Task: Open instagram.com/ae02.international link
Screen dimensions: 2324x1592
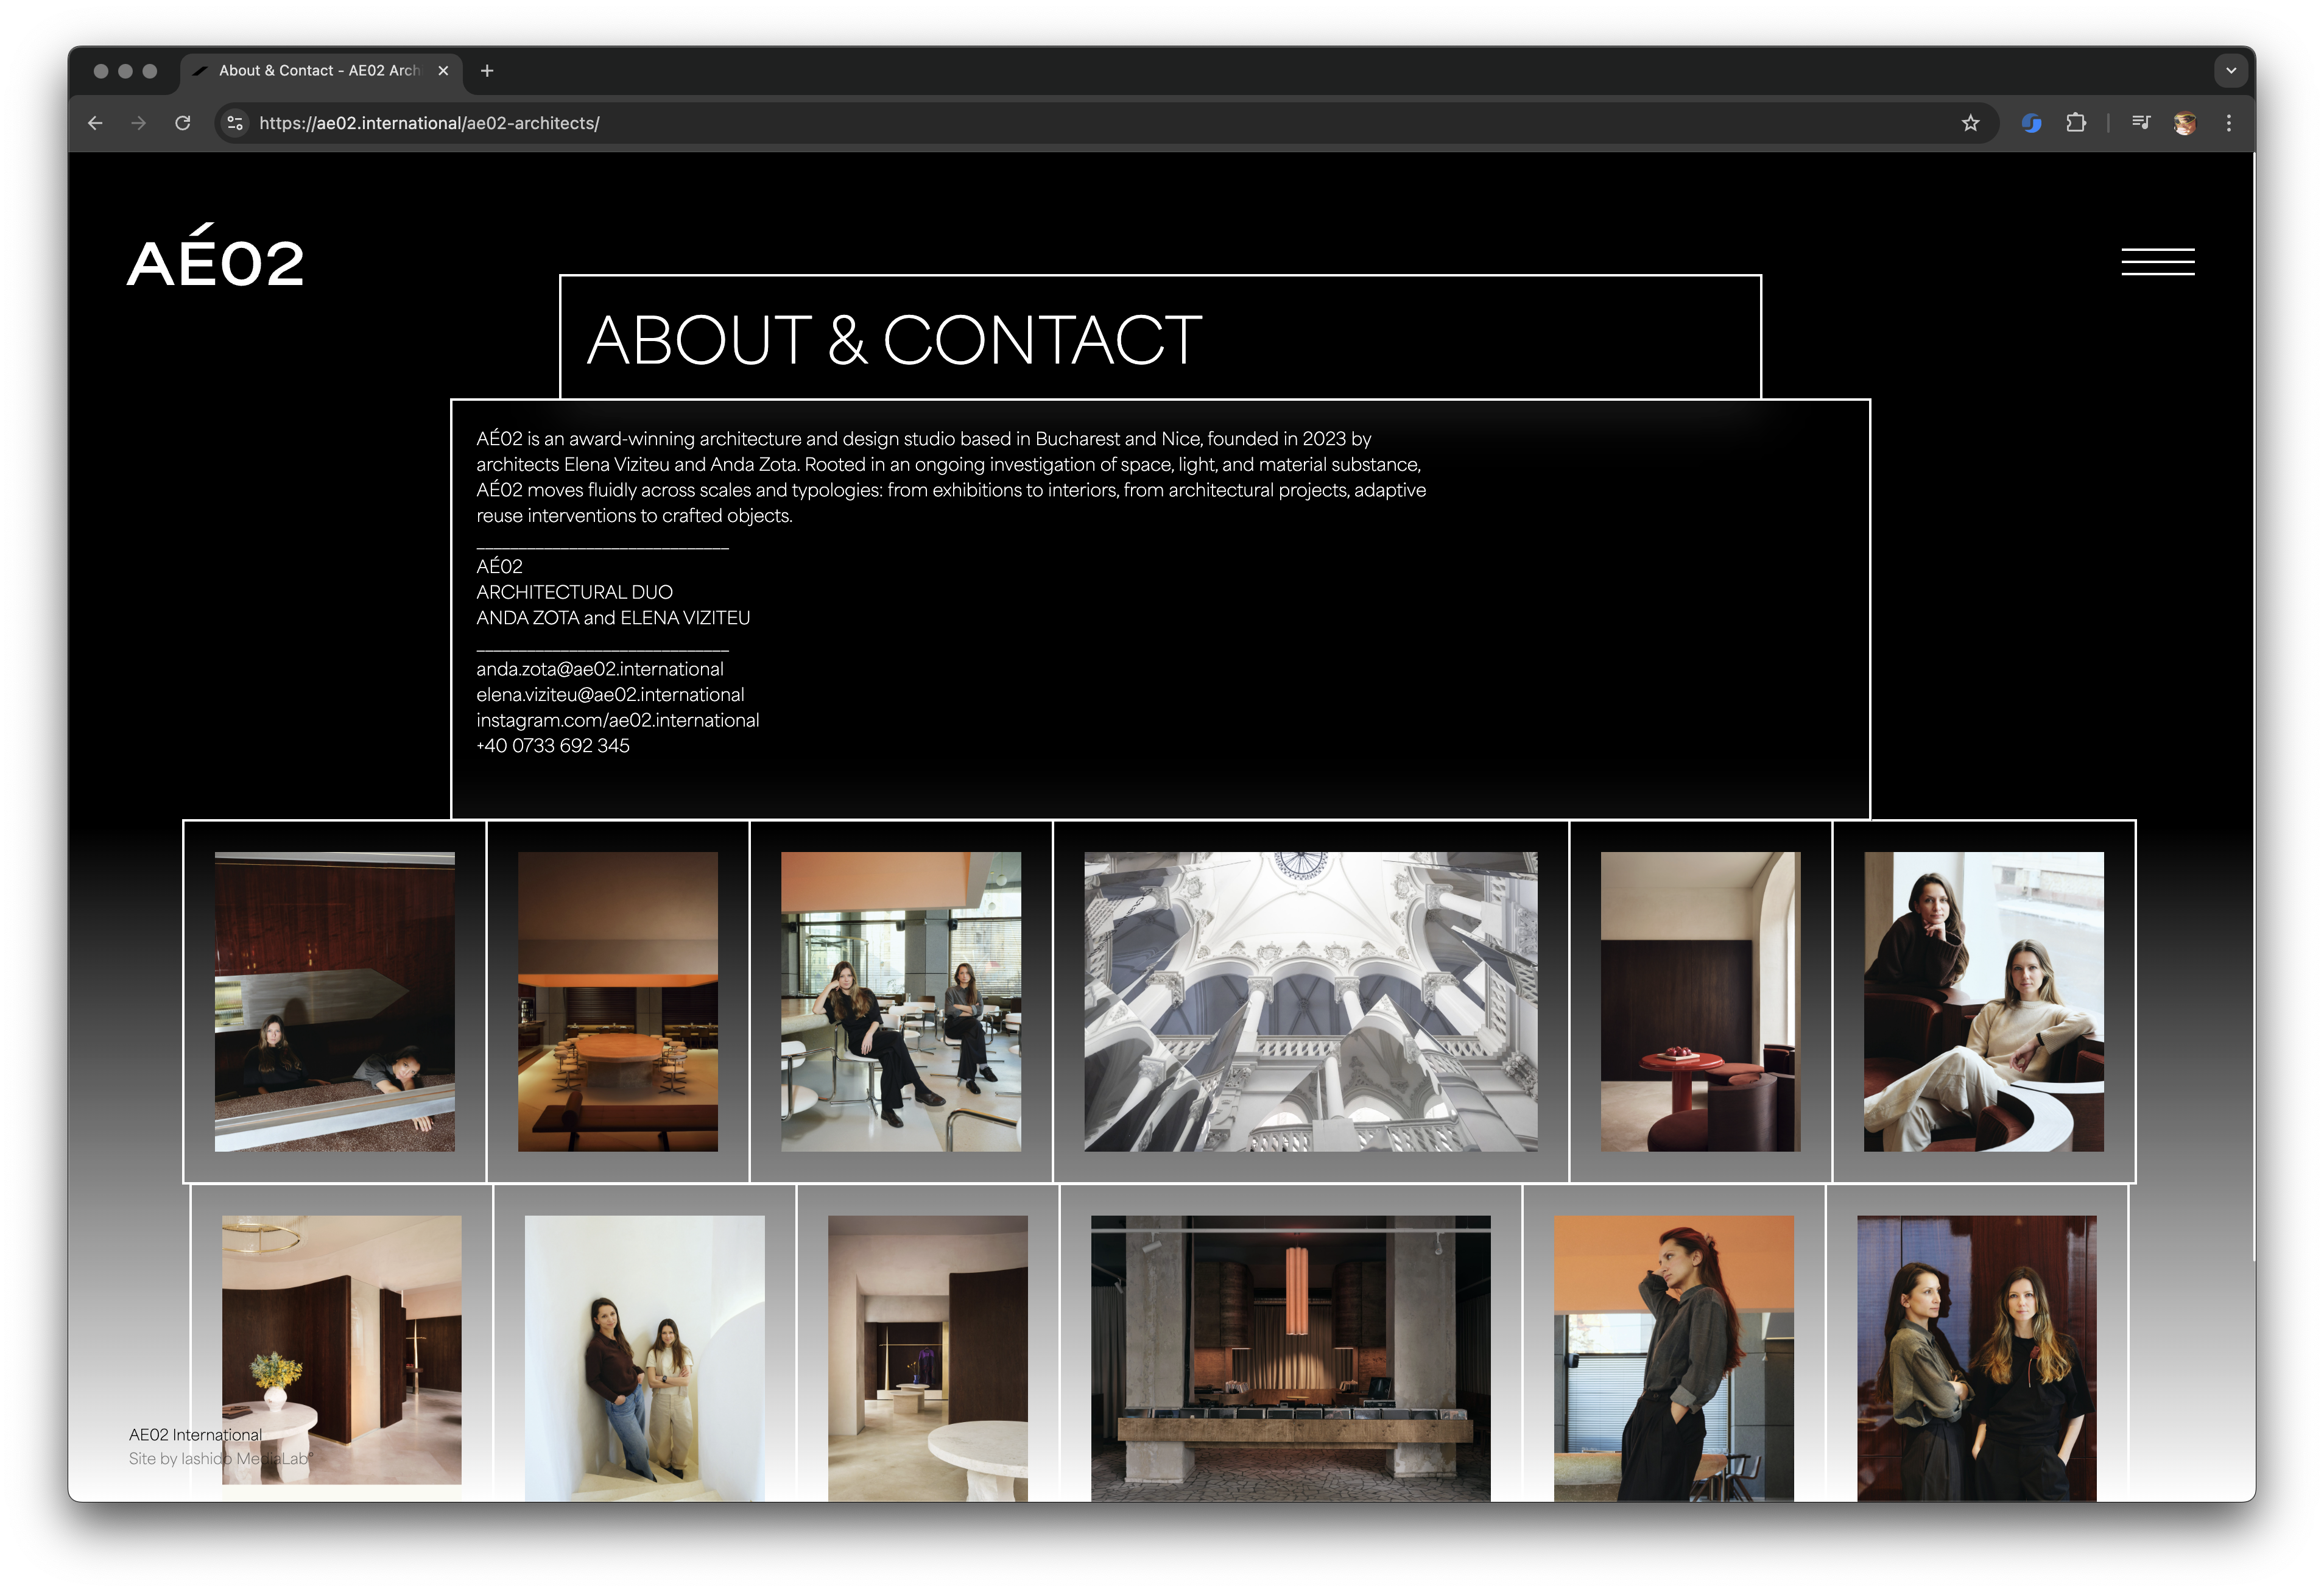Action: point(617,720)
